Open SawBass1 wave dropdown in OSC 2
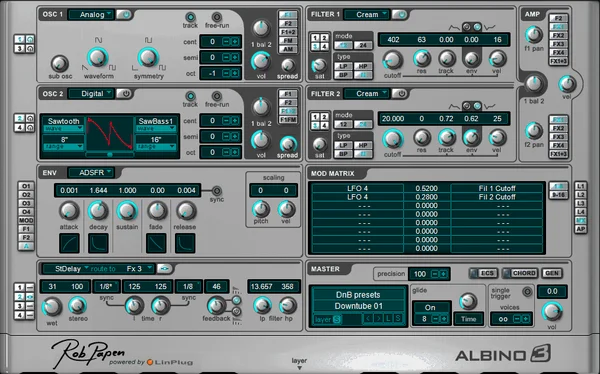This screenshot has height=374, width=600. point(156,128)
